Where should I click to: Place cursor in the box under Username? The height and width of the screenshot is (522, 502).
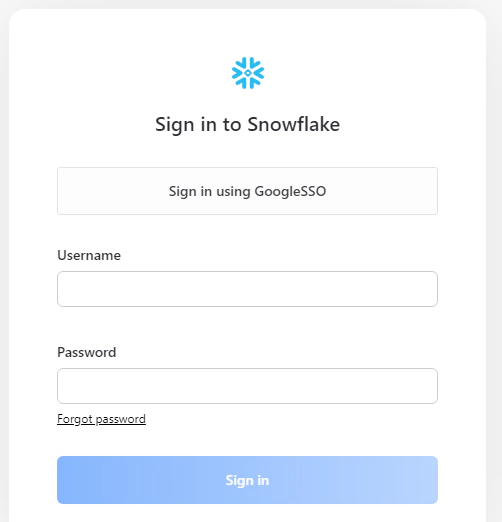click(x=247, y=289)
